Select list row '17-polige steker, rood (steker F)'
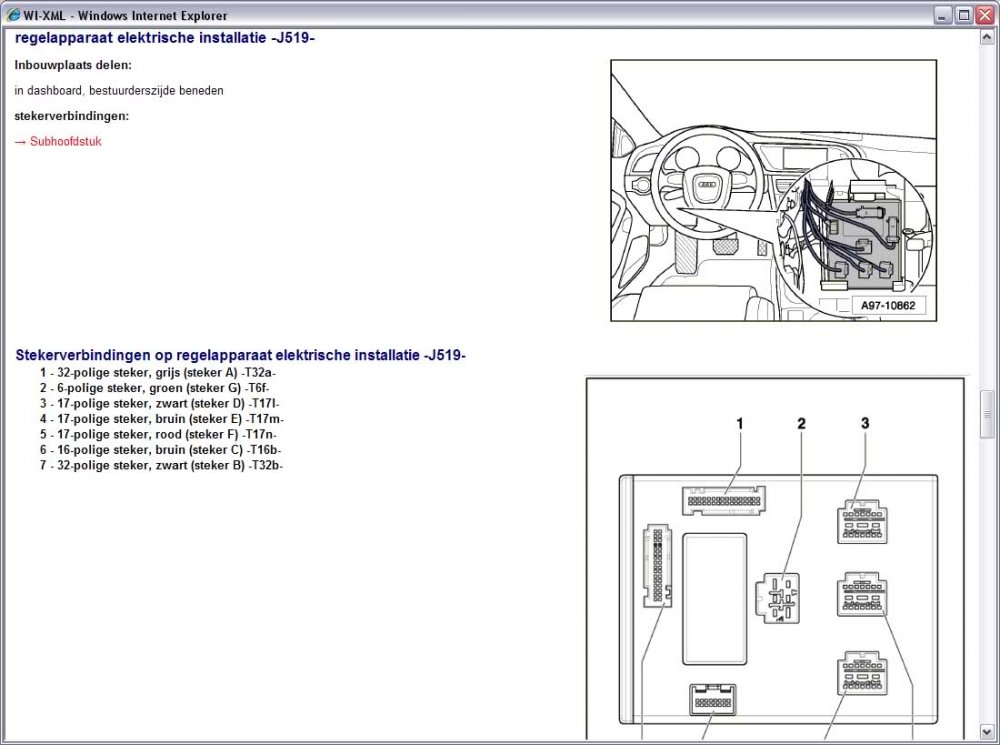 [158, 434]
